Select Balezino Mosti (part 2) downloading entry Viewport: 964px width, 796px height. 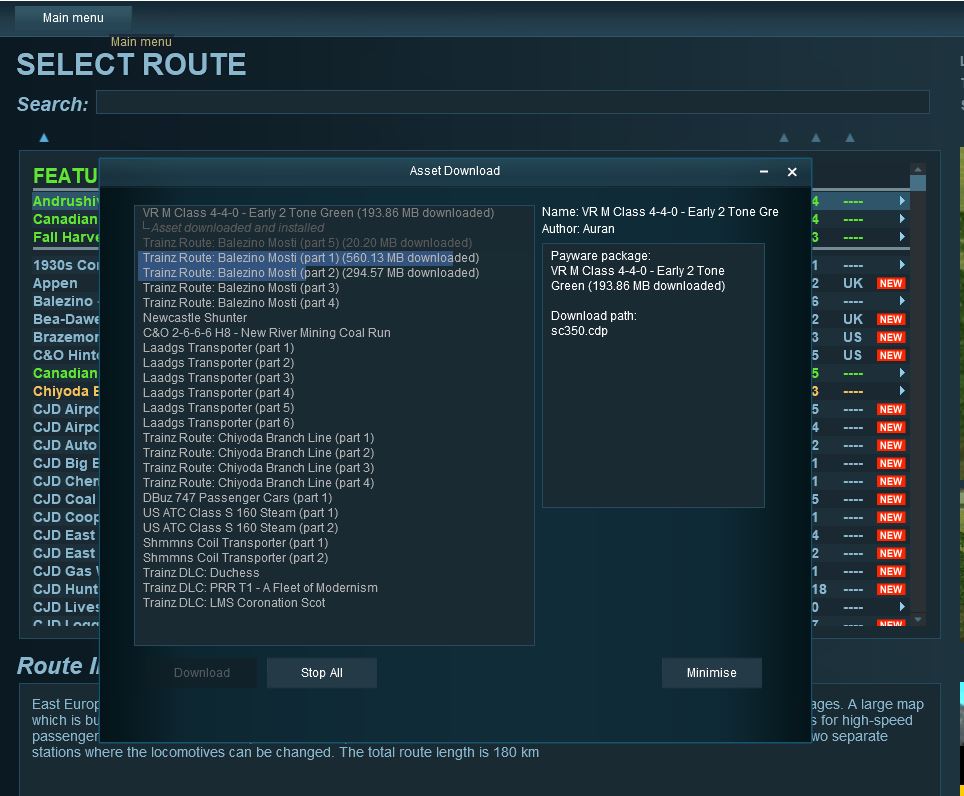point(310,272)
